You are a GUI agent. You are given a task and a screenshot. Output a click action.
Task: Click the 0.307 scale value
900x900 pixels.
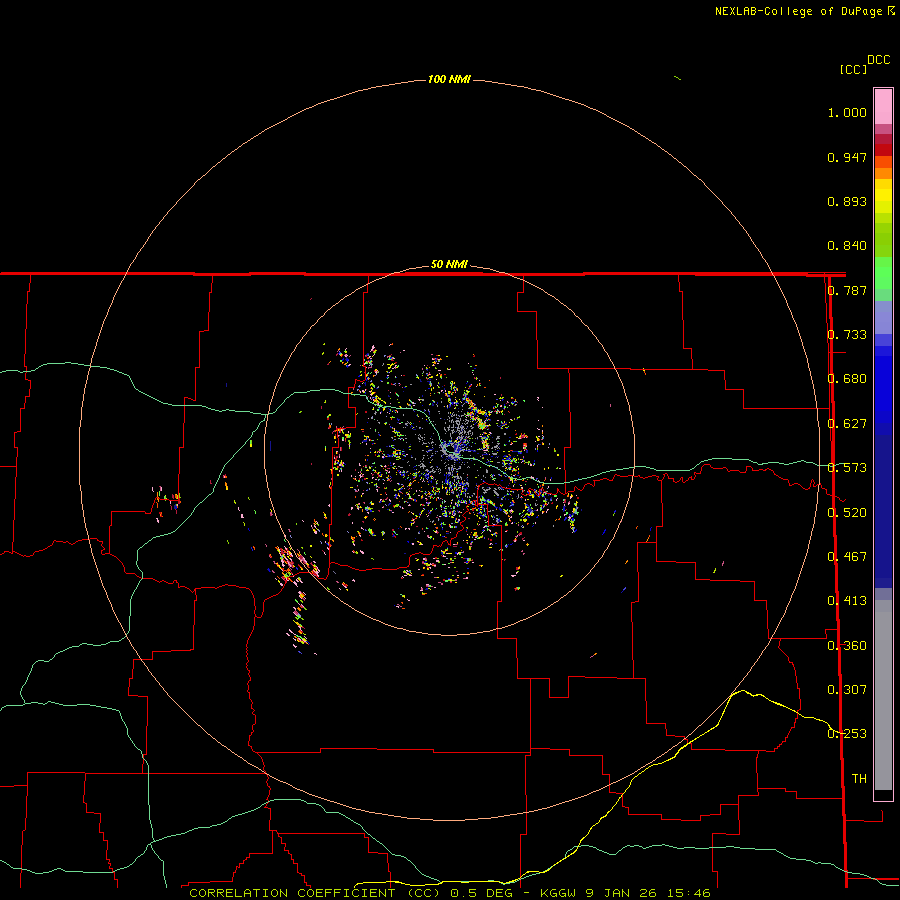point(847,690)
